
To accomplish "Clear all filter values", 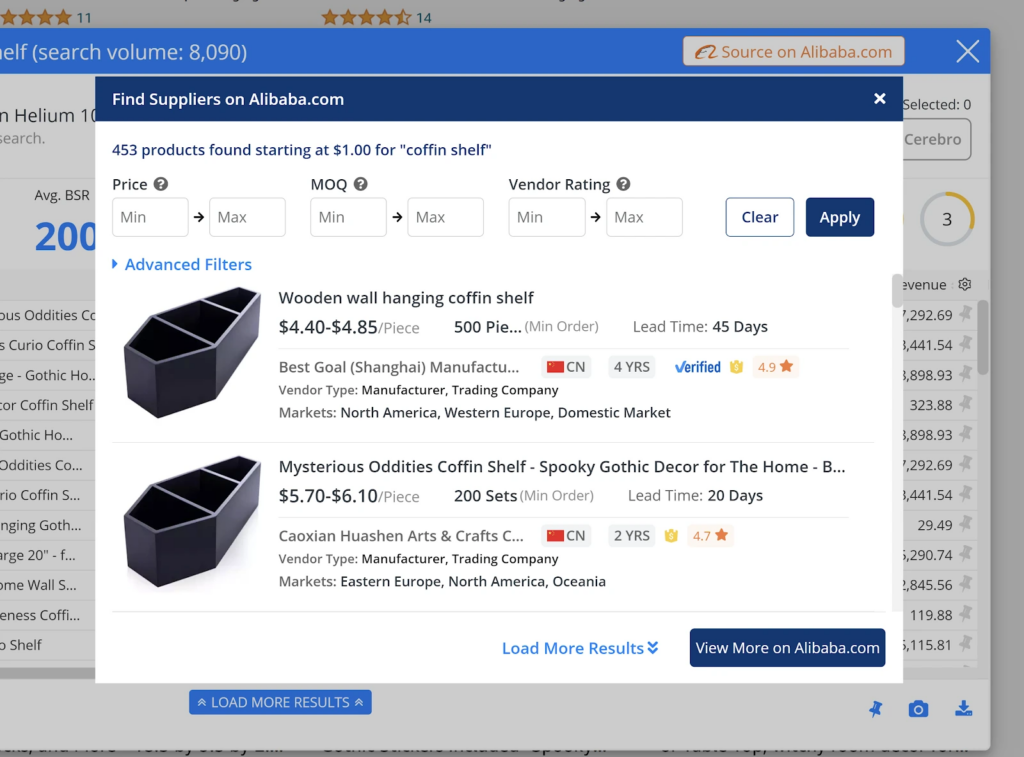I will pyautogui.click(x=759, y=217).
